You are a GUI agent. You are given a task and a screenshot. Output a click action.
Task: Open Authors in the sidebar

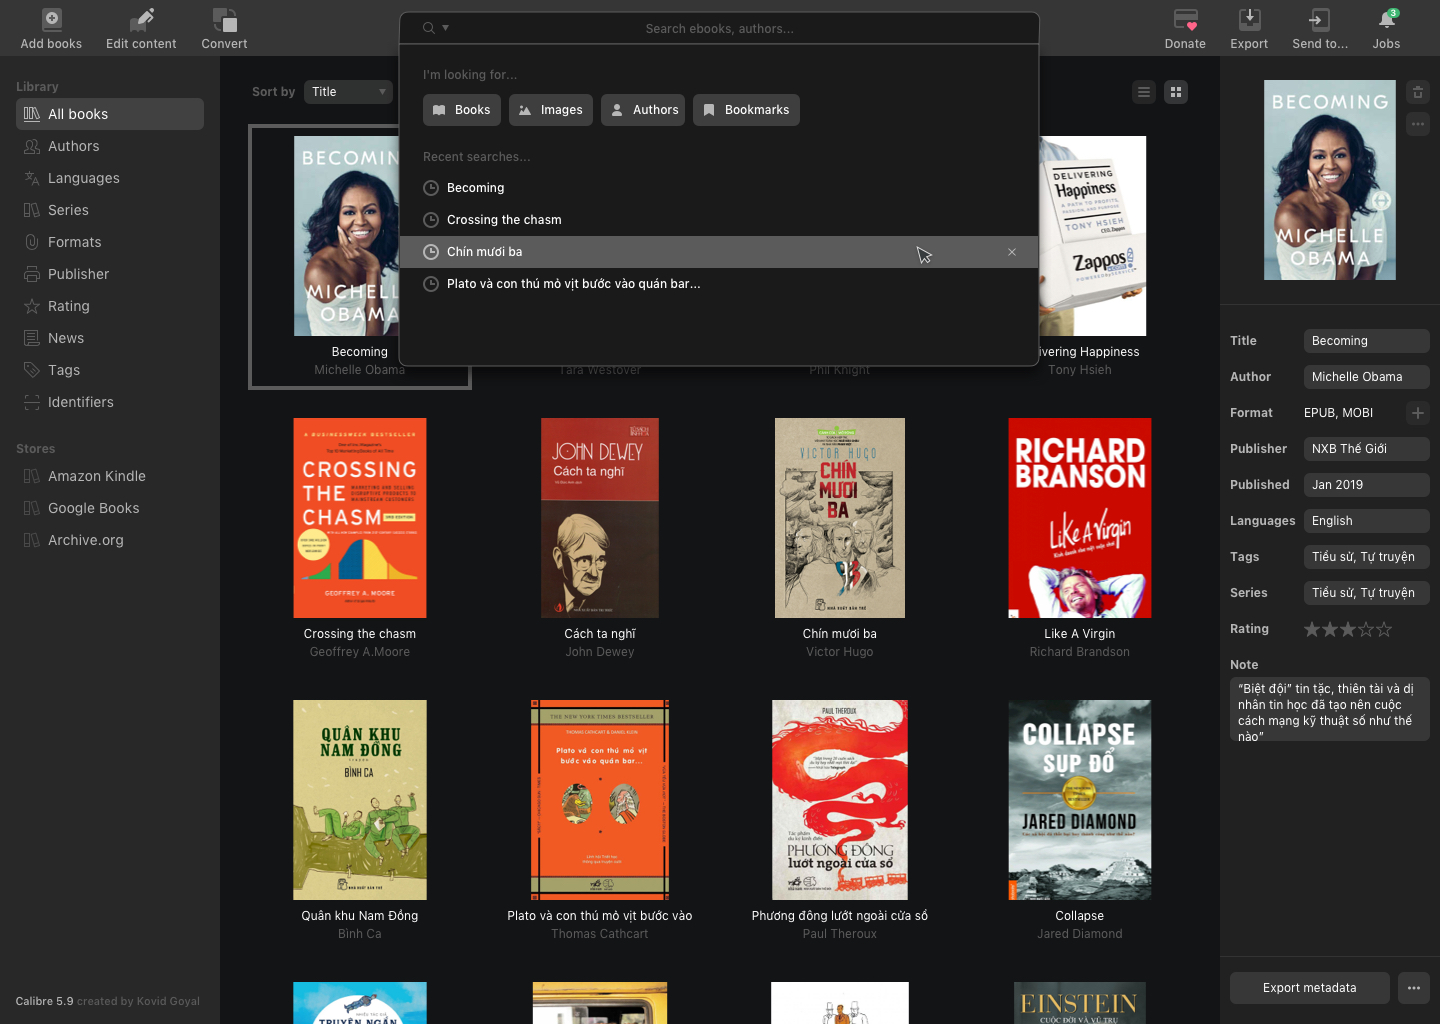tap(110, 146)
